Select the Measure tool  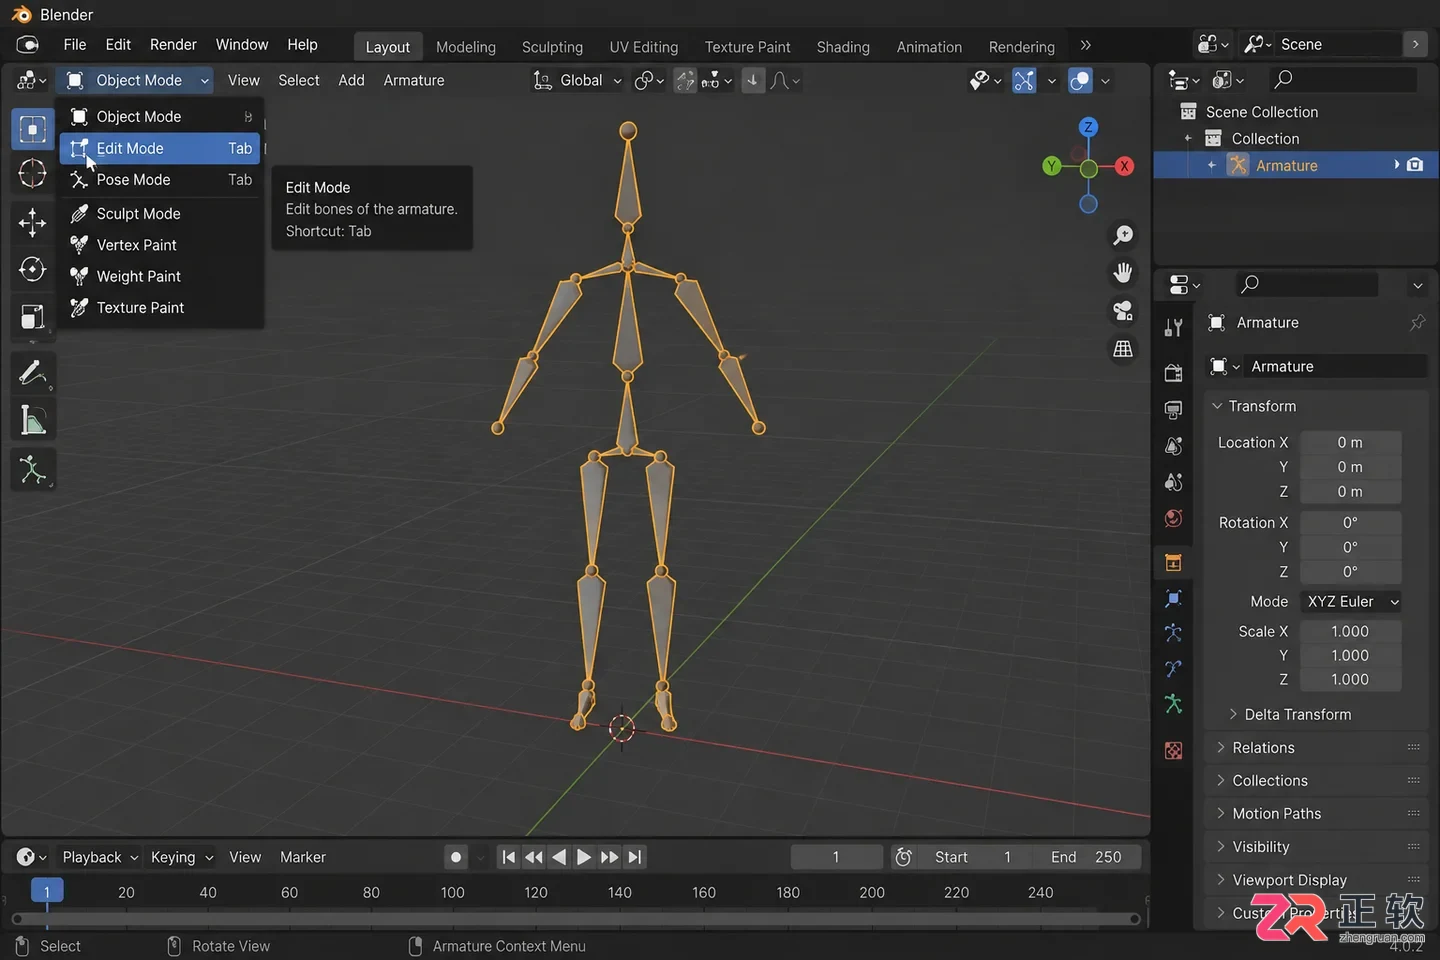[x=32, y=420]
